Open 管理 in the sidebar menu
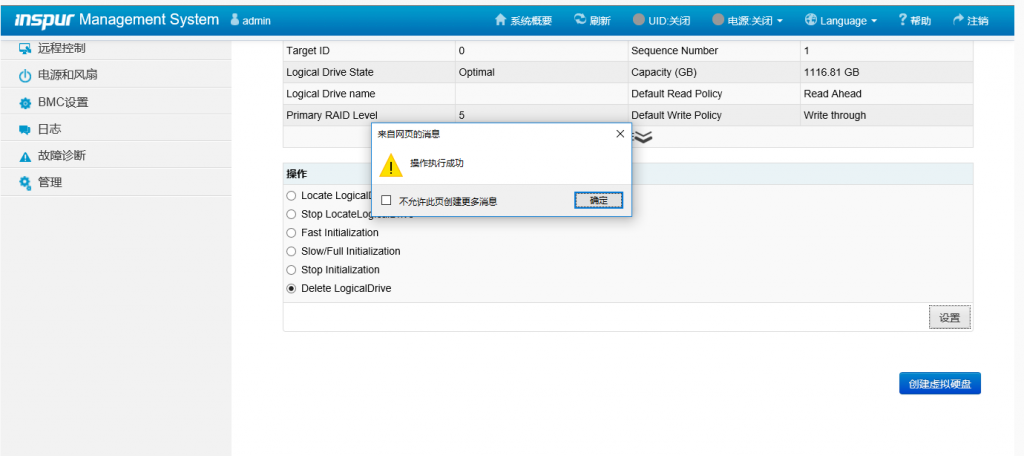The height and width of the screenshot is (456, 1024). click(x=49, y=183)
